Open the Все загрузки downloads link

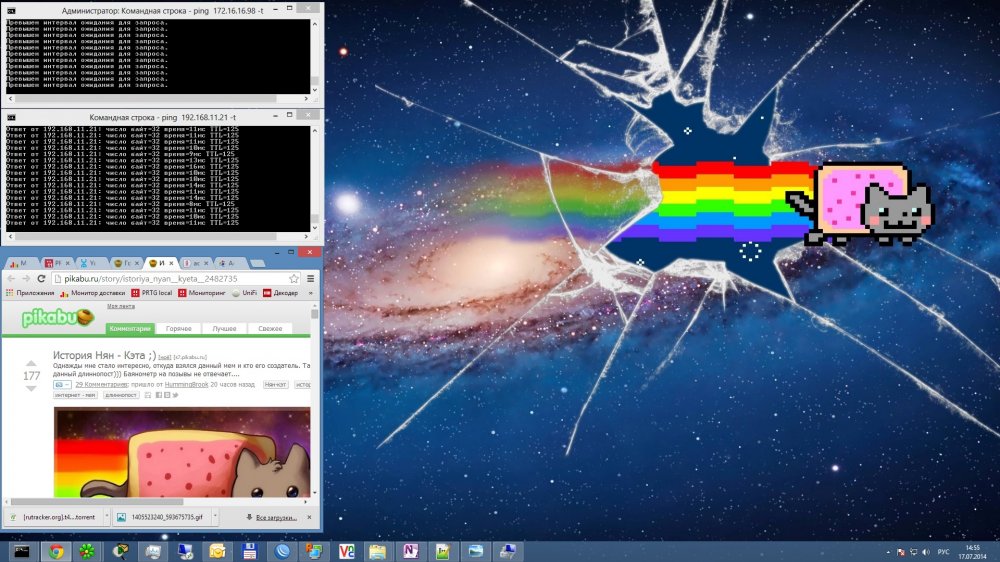click(276, 517)
